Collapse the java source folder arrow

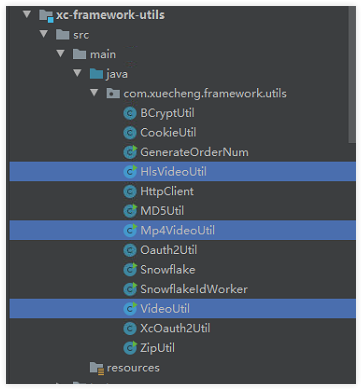[78, 73]
